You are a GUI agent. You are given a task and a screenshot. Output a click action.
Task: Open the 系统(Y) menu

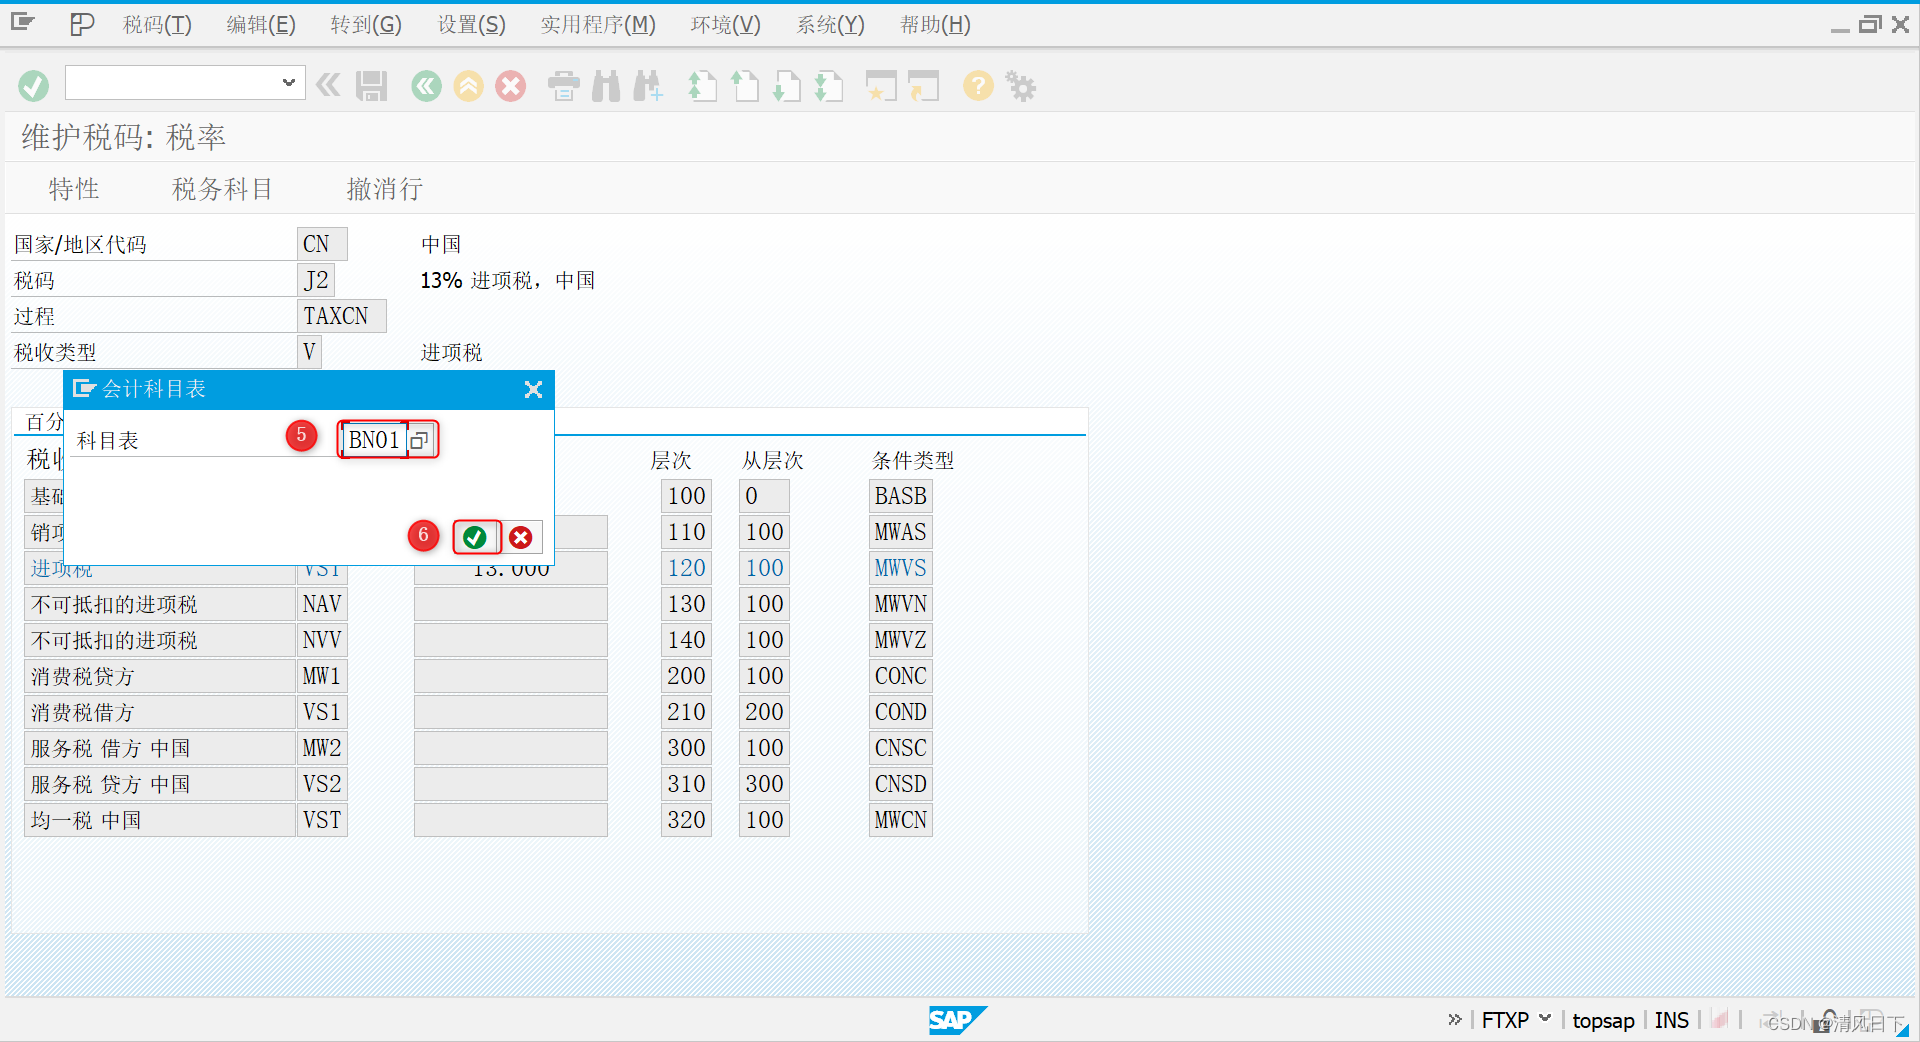pos(830,24)
